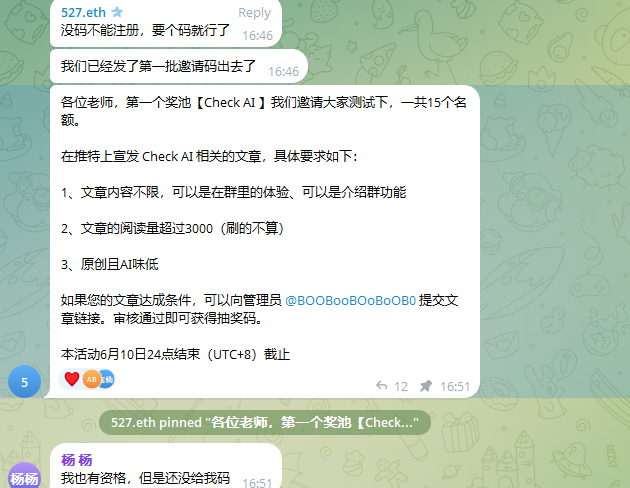Click the star badge next to 527.eth
This screenshot has width=630, height=488.
tap(117, 12)
